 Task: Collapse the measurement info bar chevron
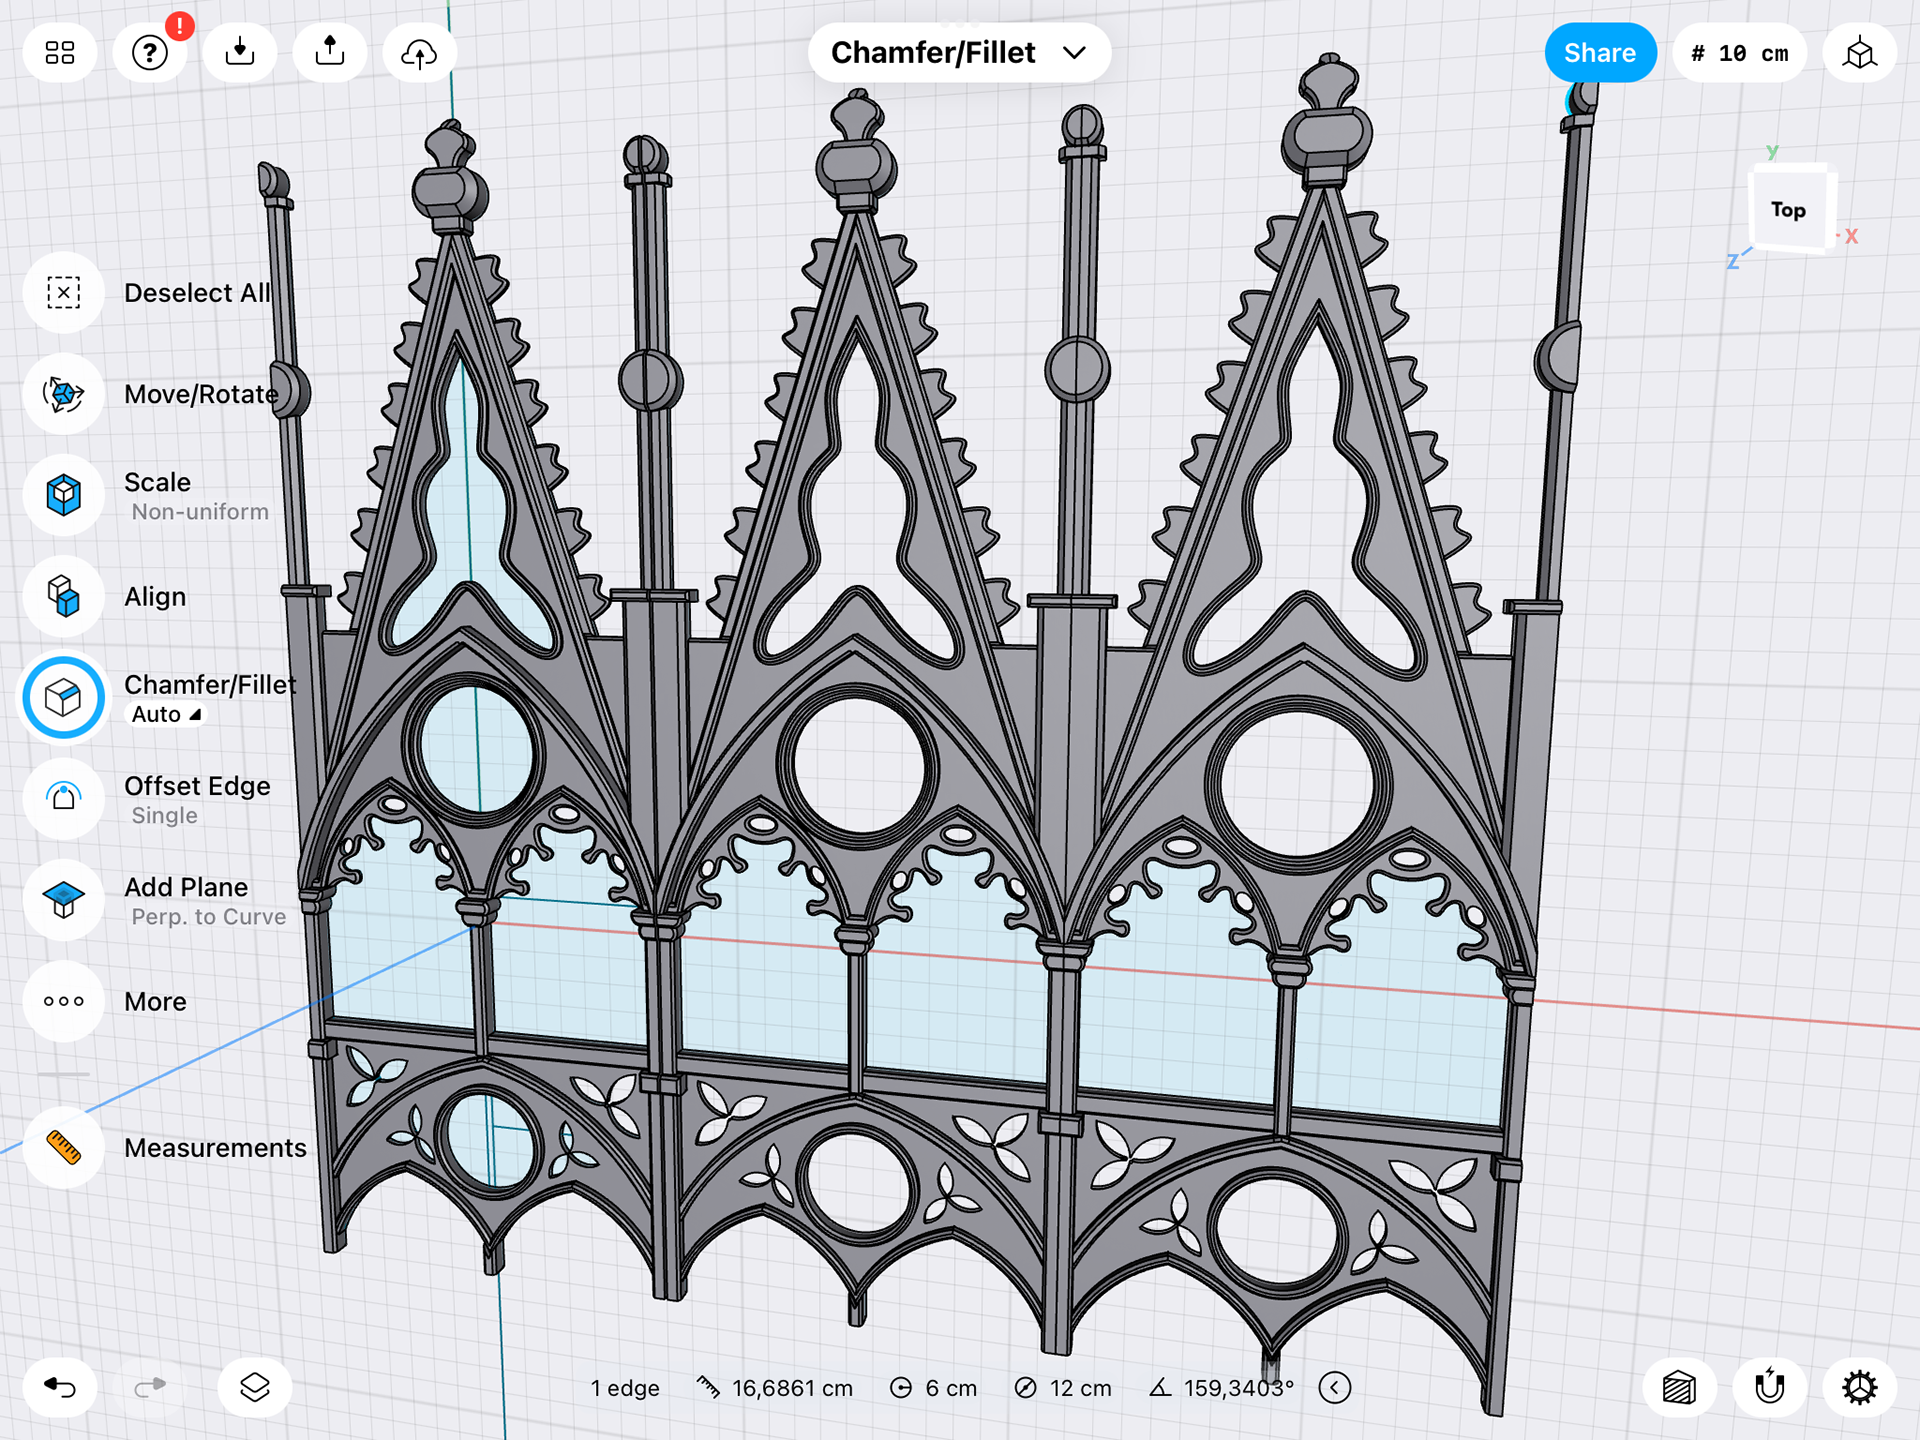click(1335, 1388)
